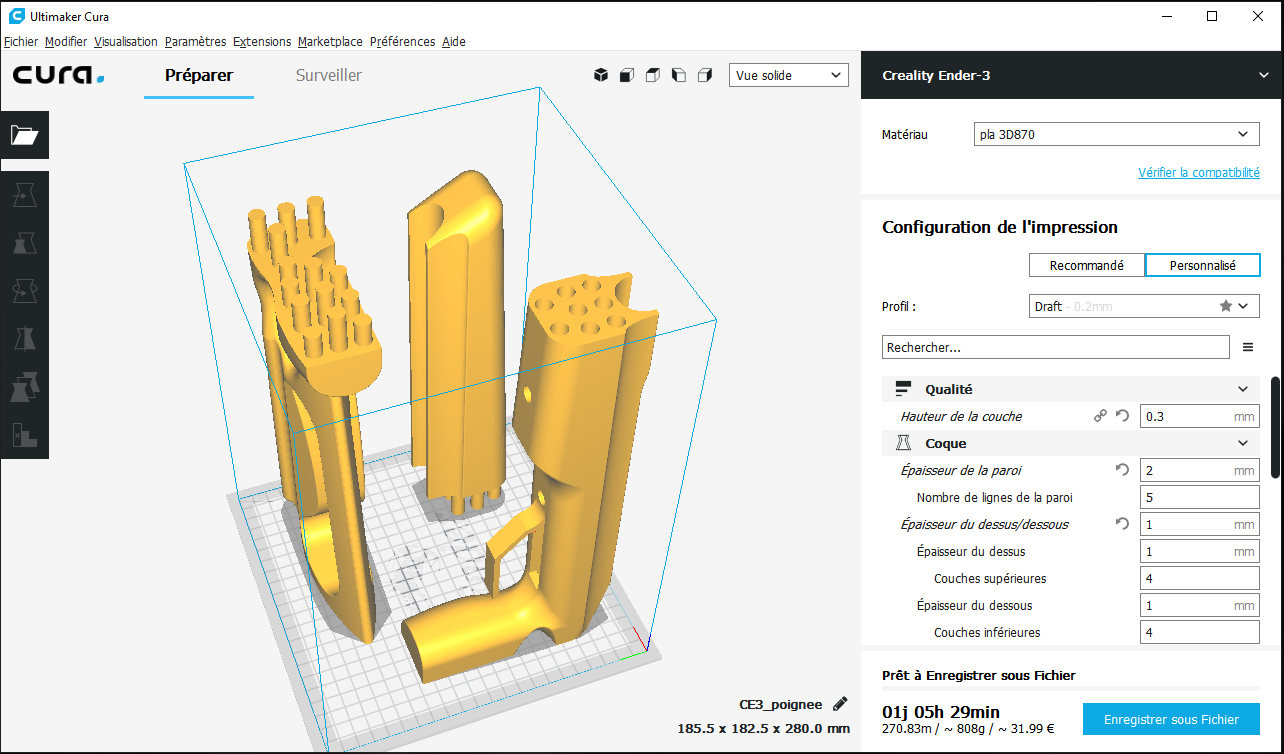Click the open file folder icon
This screenshot has width=1284, height=754.
(24, 135)
